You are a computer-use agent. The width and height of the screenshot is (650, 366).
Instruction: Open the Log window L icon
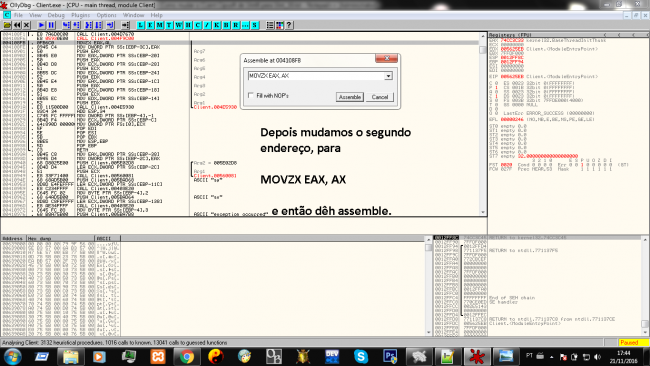pyautogui.click(x=141, y=25)
